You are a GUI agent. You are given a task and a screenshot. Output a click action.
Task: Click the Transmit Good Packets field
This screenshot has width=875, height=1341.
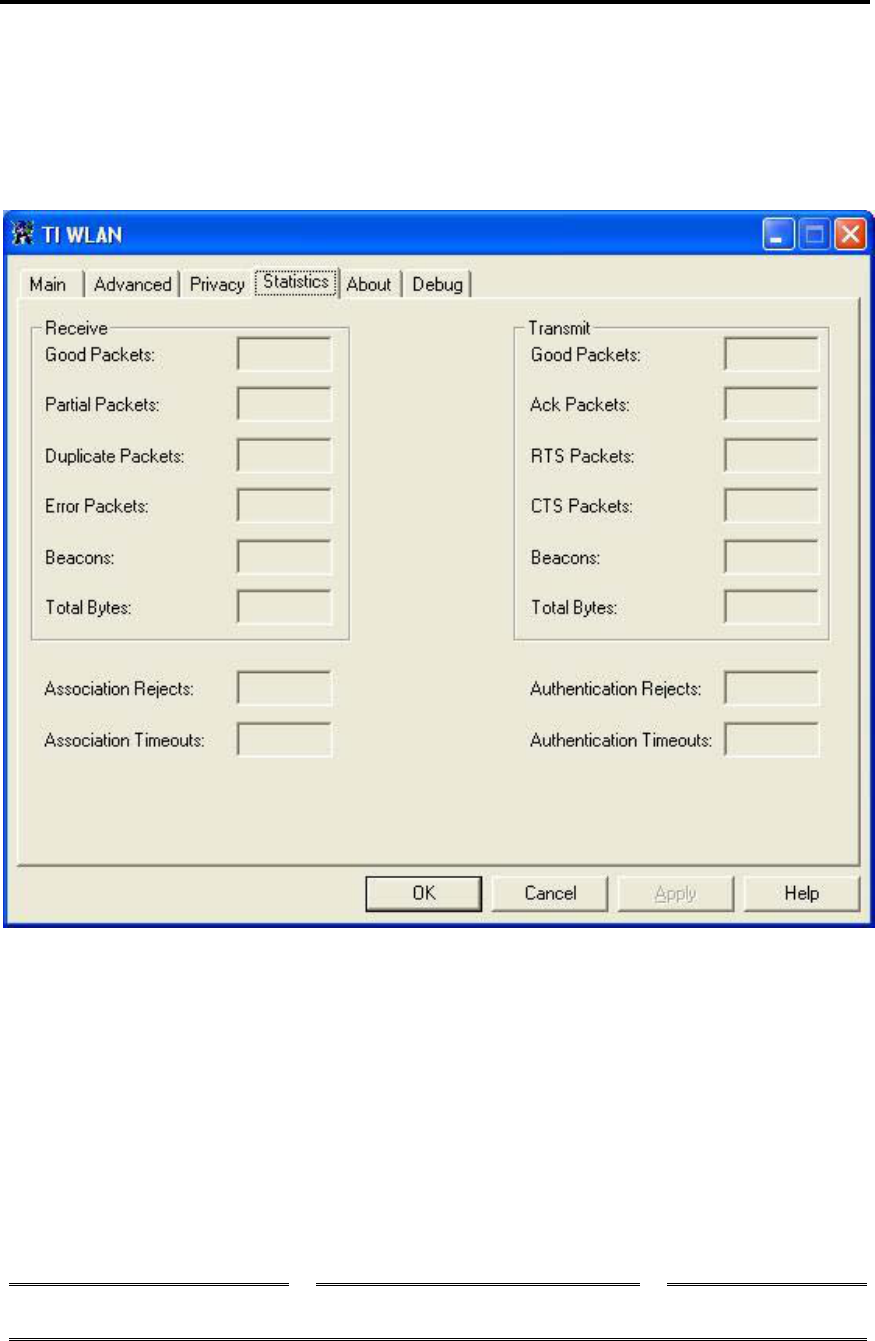tap(771, 354)
